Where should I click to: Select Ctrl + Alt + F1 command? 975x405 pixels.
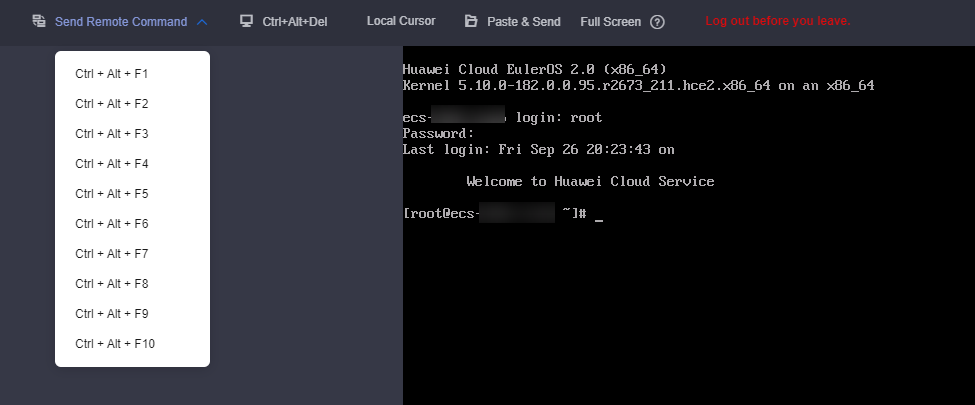[111, 74]
